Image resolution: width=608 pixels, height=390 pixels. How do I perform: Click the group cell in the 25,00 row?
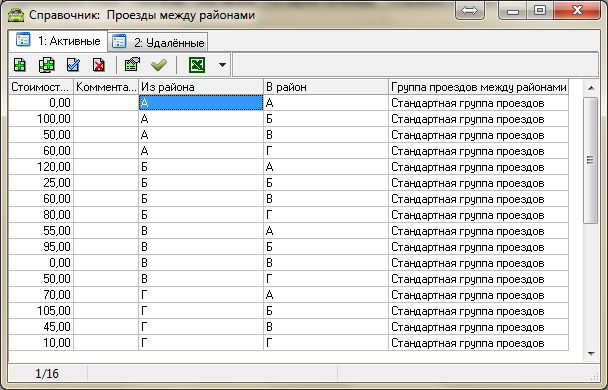pyautogui.click(x=478, y=183)
